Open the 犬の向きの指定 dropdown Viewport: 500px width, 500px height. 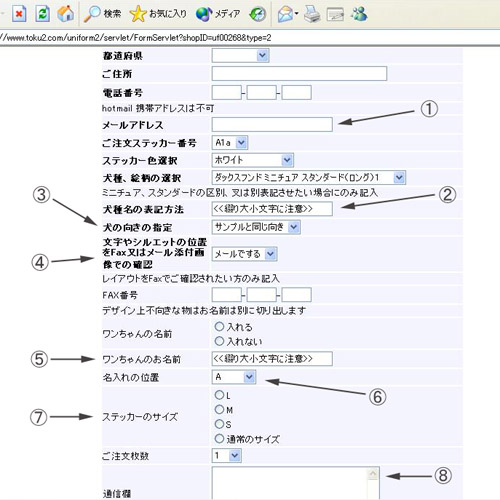pyautogui.click(x=256, y=227)
